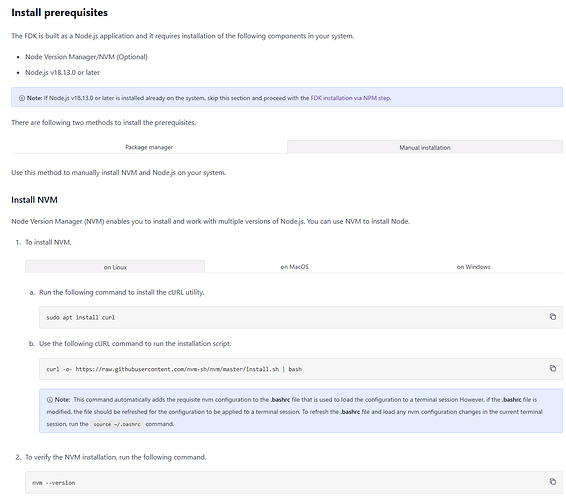Choose the on Linux tab
The height and width of the screenshot is (500, 566).
pyautogui.click(x=115, y=267)
